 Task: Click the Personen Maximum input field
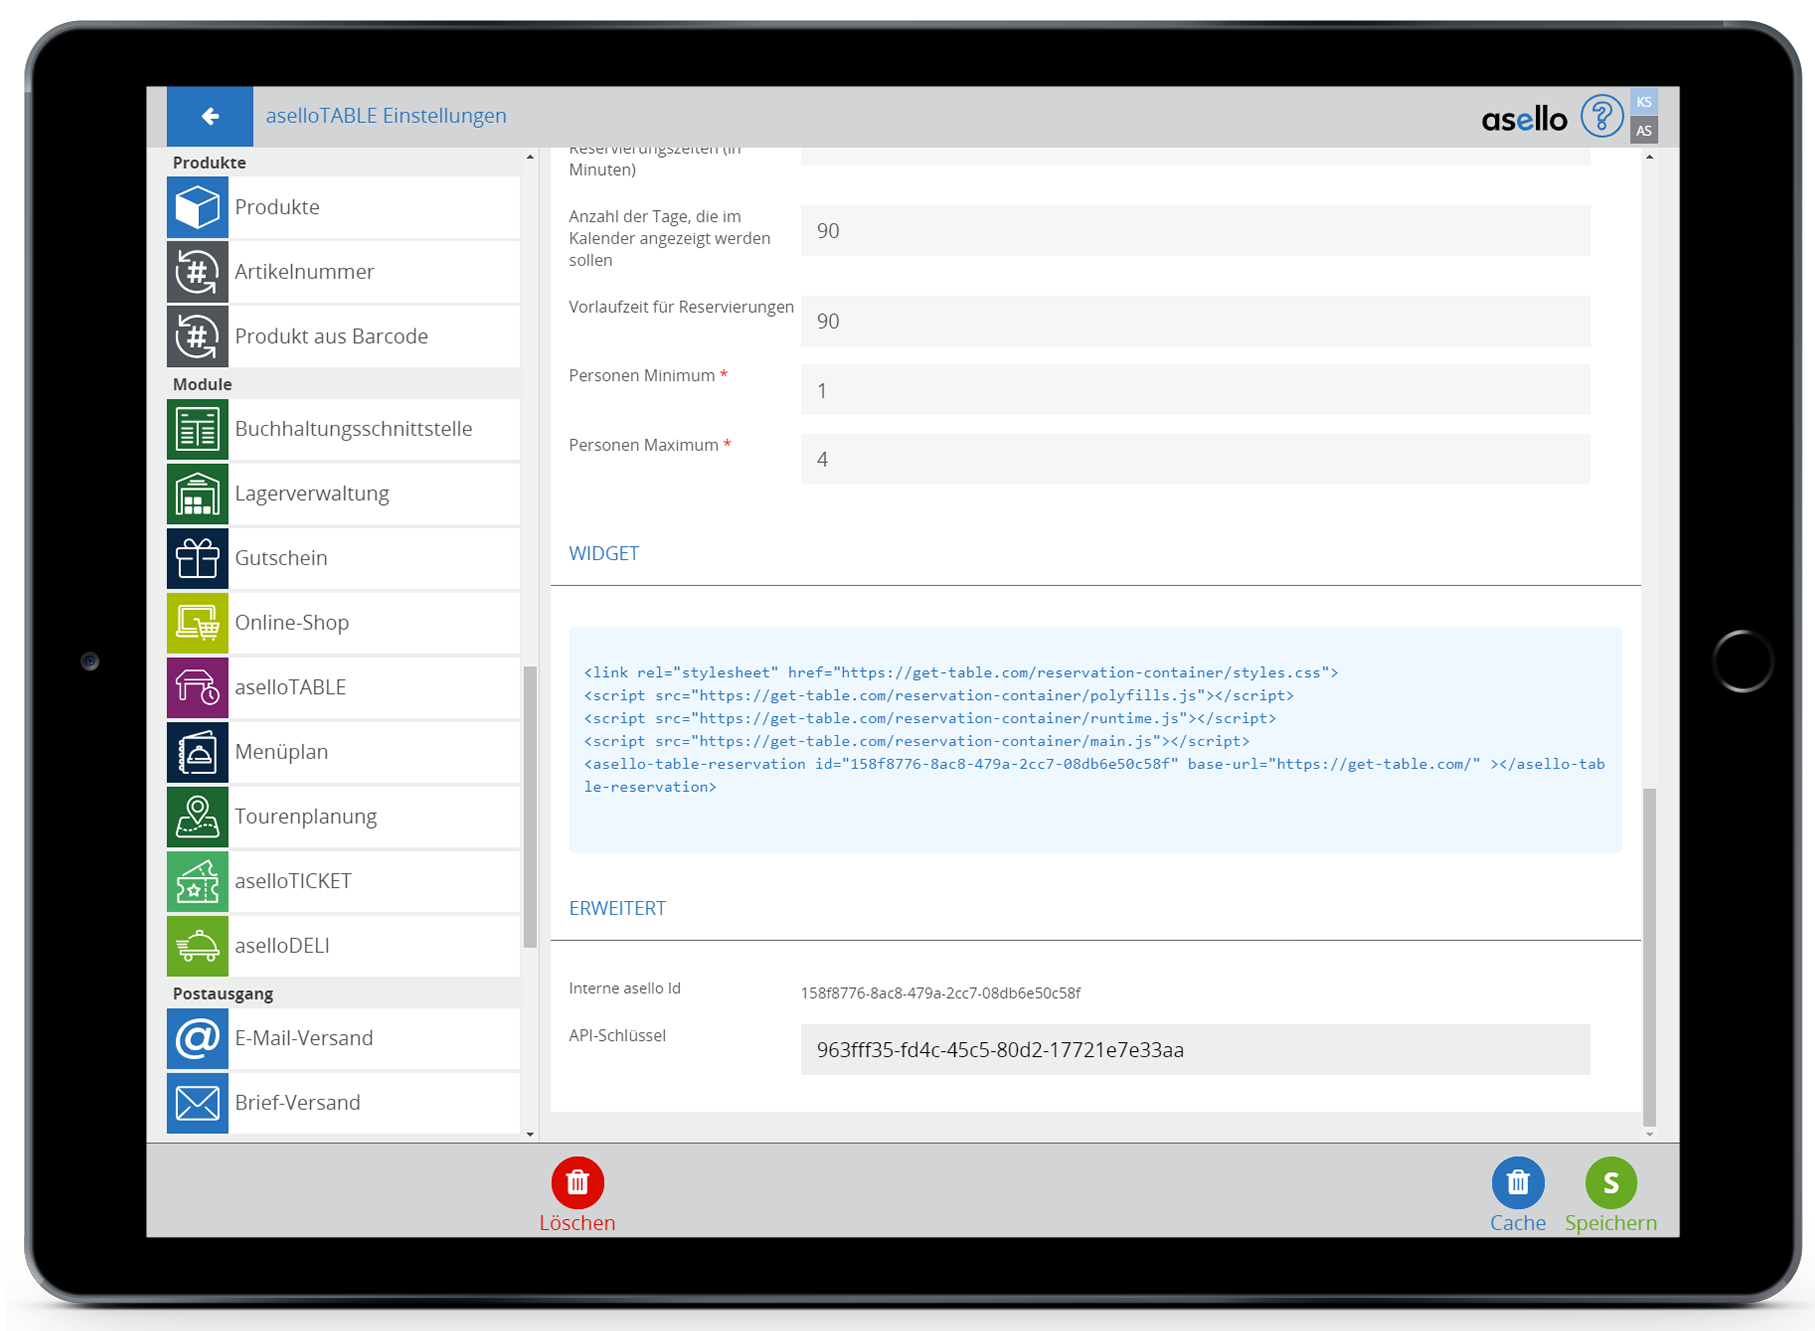pos(1194,460)
